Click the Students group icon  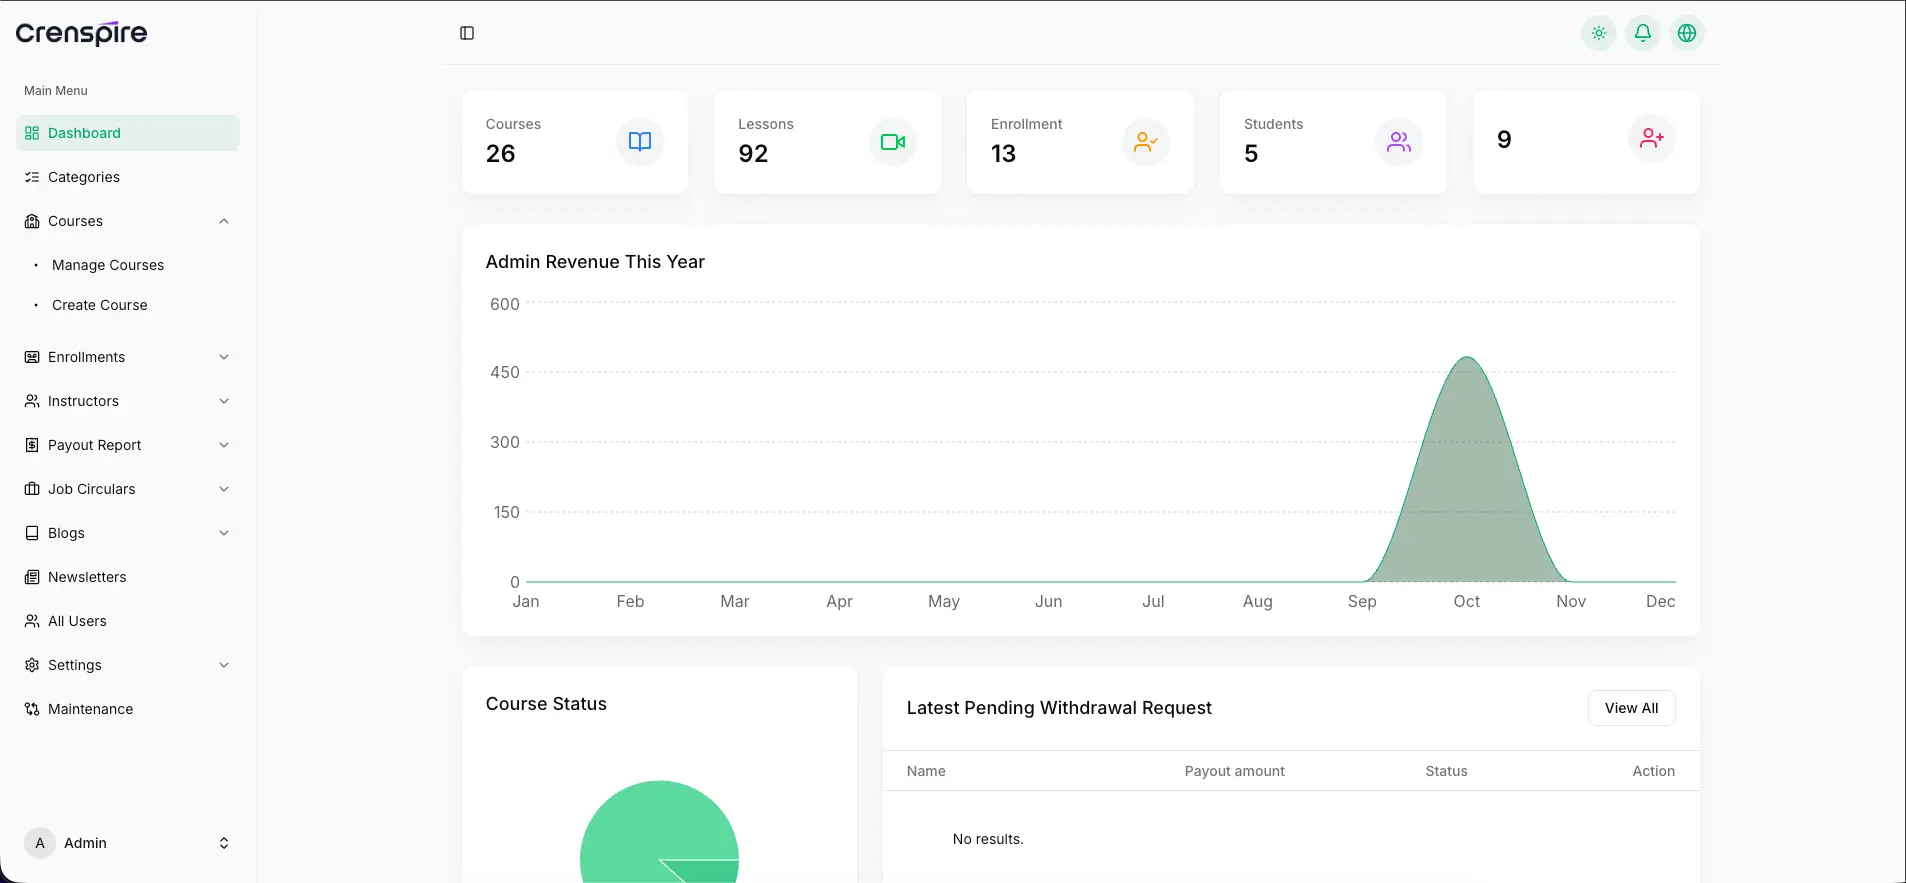coord(1399,142)
